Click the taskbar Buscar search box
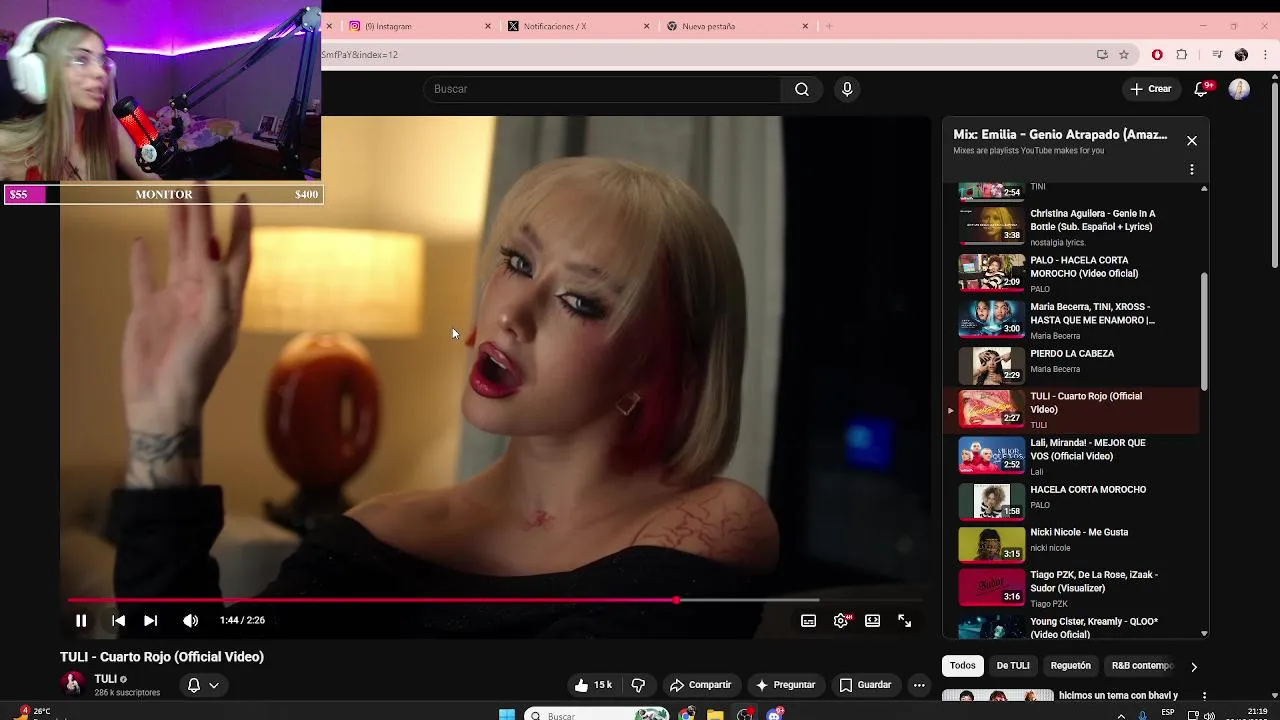 coord(596,714)
